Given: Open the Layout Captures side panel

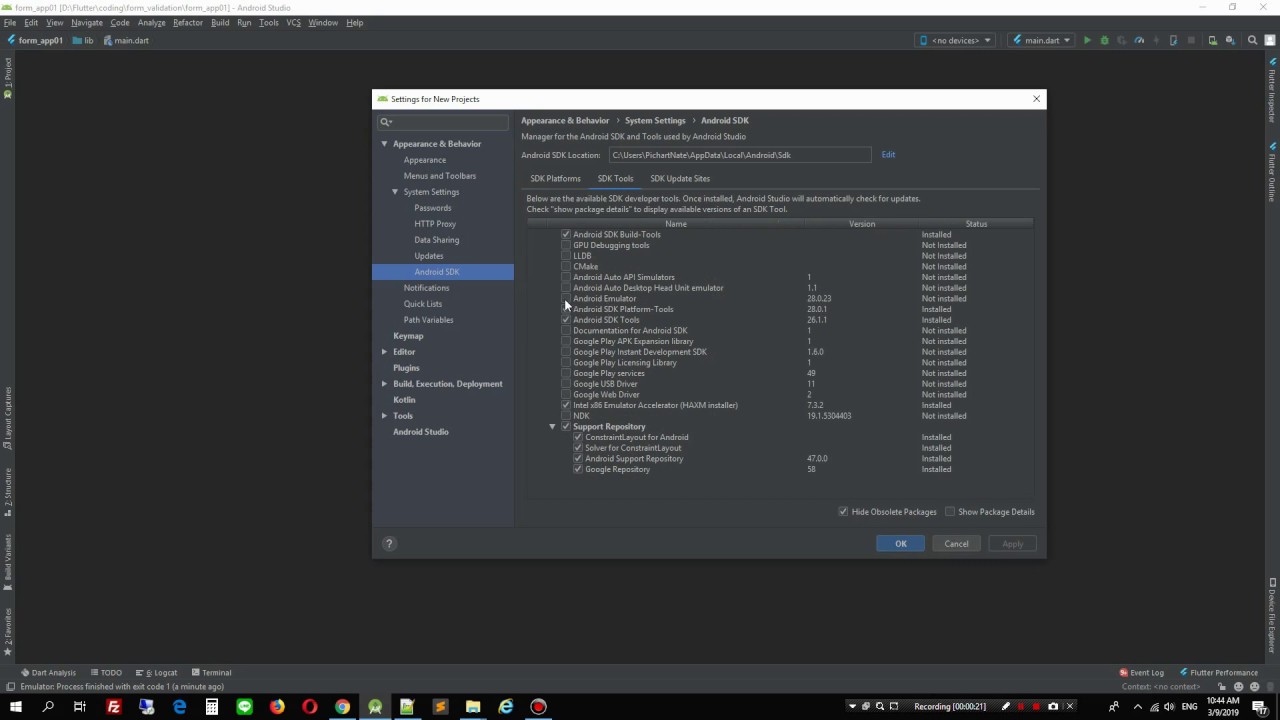Looking at the screenshot, I should [x=8, y=416].
